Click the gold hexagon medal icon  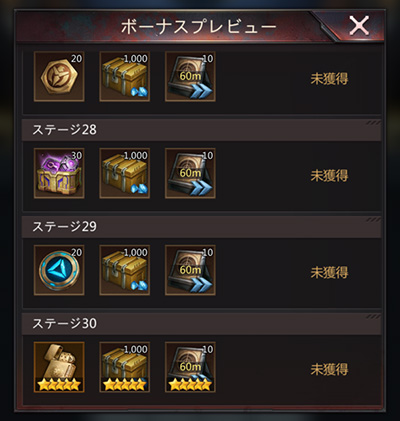tap(59, 77)
